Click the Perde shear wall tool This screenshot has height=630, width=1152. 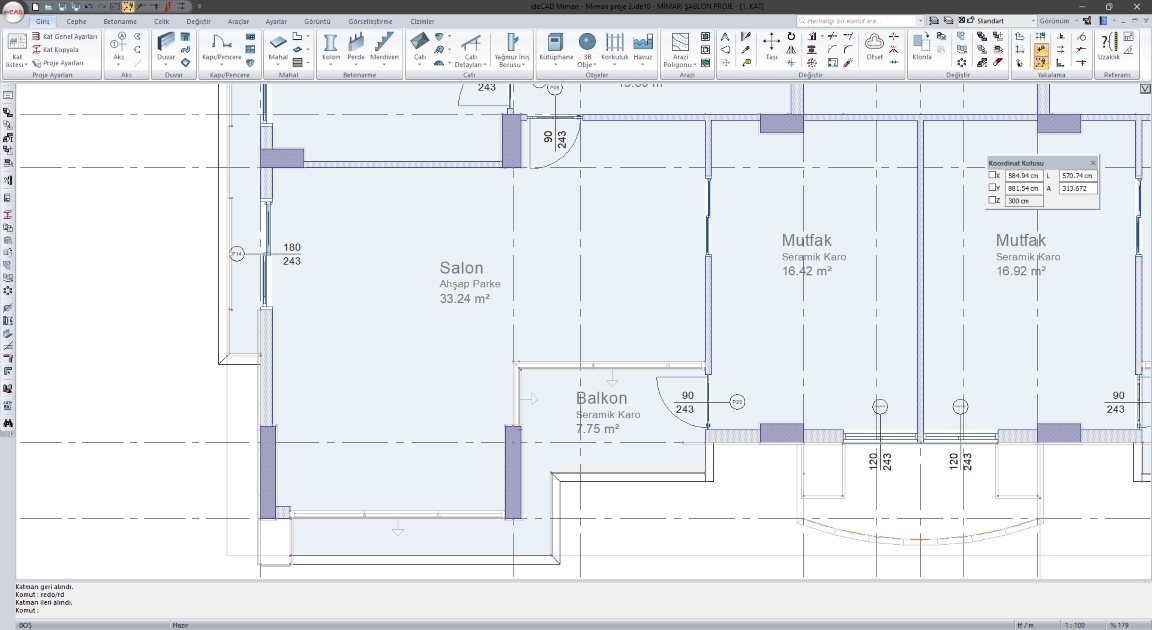(x=356, y=45)
